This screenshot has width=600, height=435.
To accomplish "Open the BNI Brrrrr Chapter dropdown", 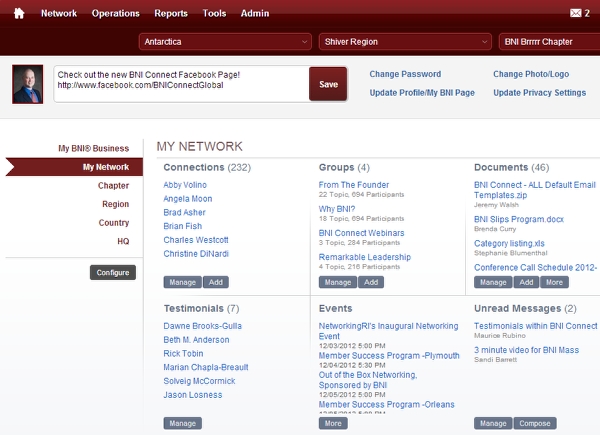I will pyautogui.click(x=550, y=42).
